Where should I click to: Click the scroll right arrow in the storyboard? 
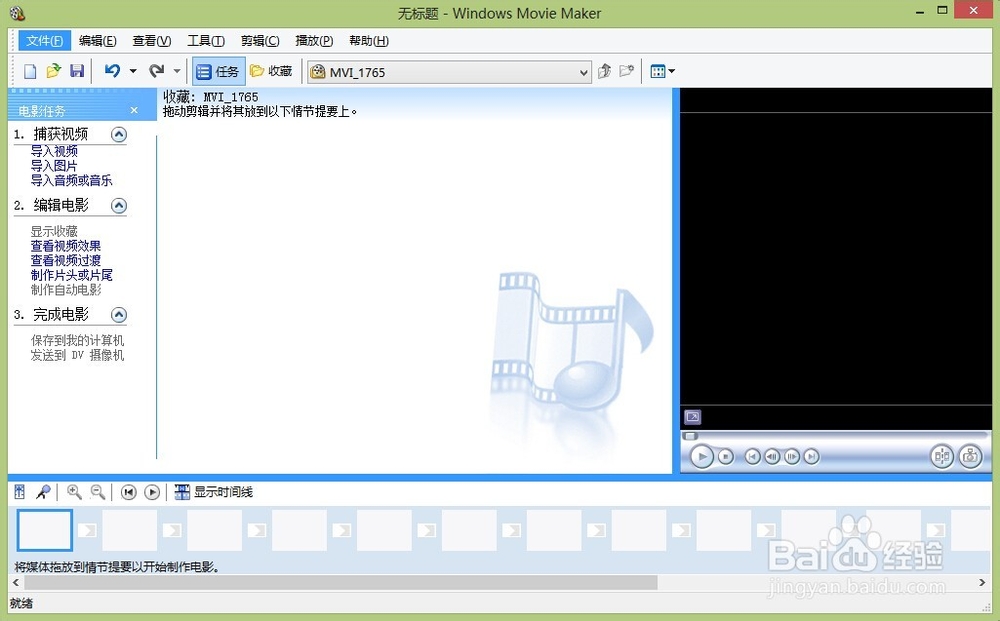[x=982, y=583]
